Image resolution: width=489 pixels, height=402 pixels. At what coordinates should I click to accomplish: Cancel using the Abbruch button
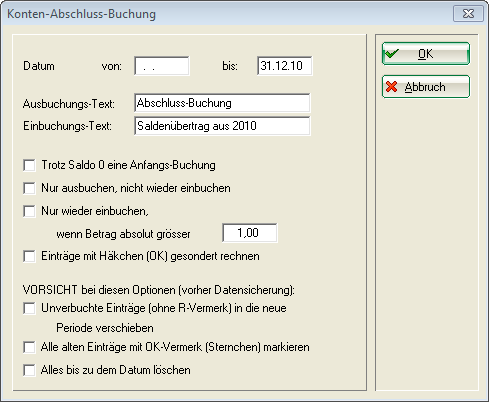tap(426, 87)
